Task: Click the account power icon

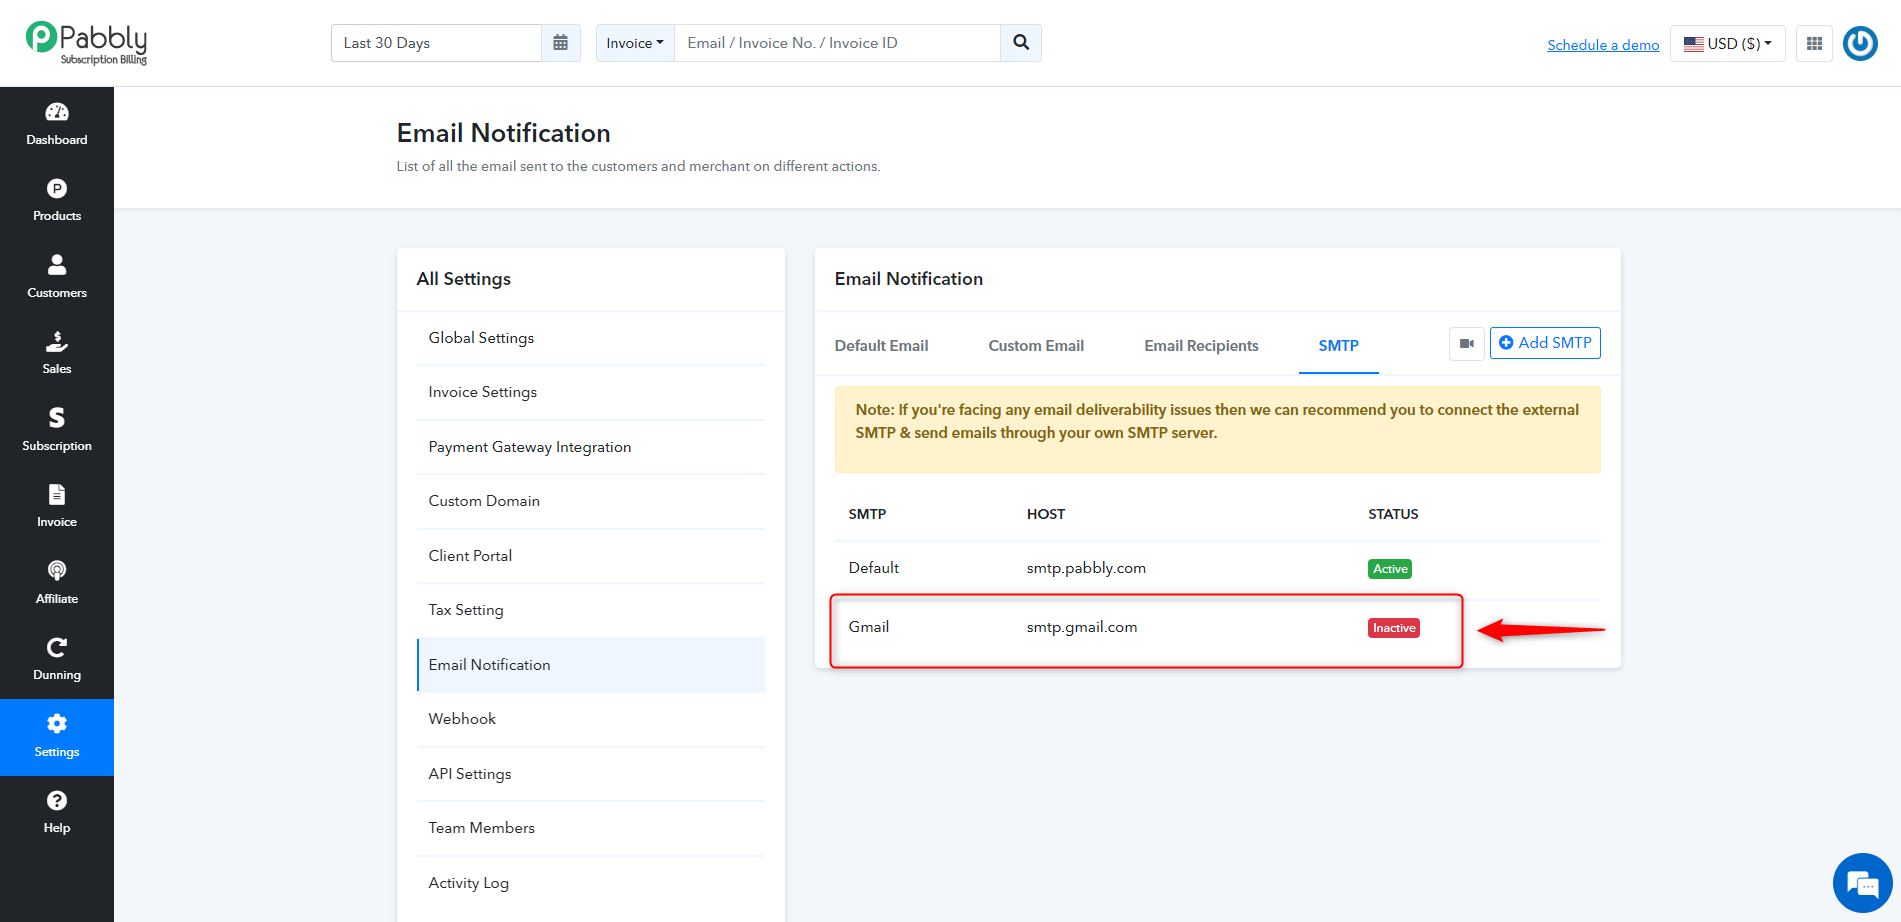Action: coord(1860,44)
